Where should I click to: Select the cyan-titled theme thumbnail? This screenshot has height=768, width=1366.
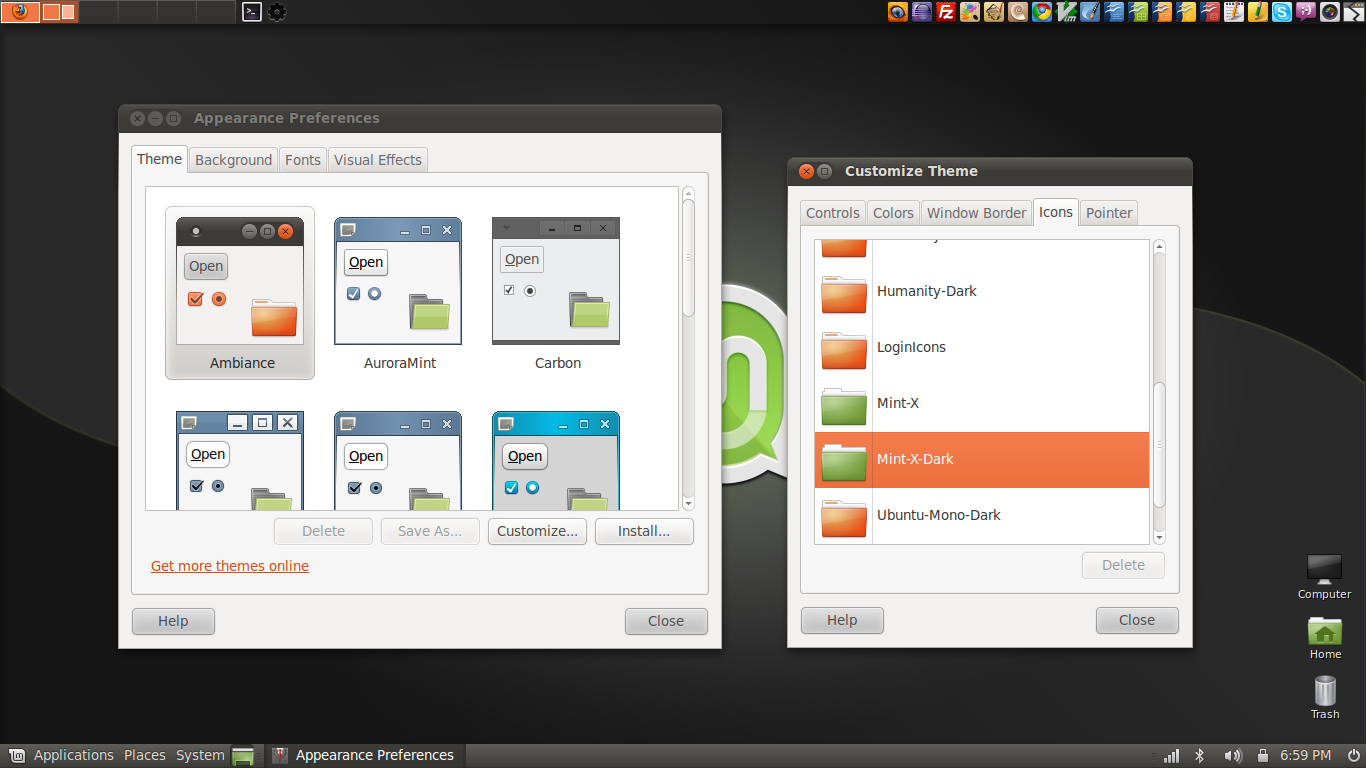556,461
